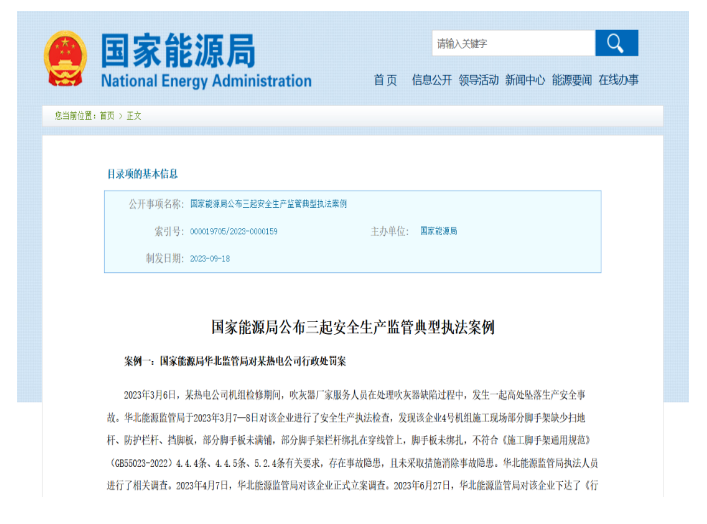Click the index number 000019705/2023-0000159
Screen dimensions: 707x524
233,231
